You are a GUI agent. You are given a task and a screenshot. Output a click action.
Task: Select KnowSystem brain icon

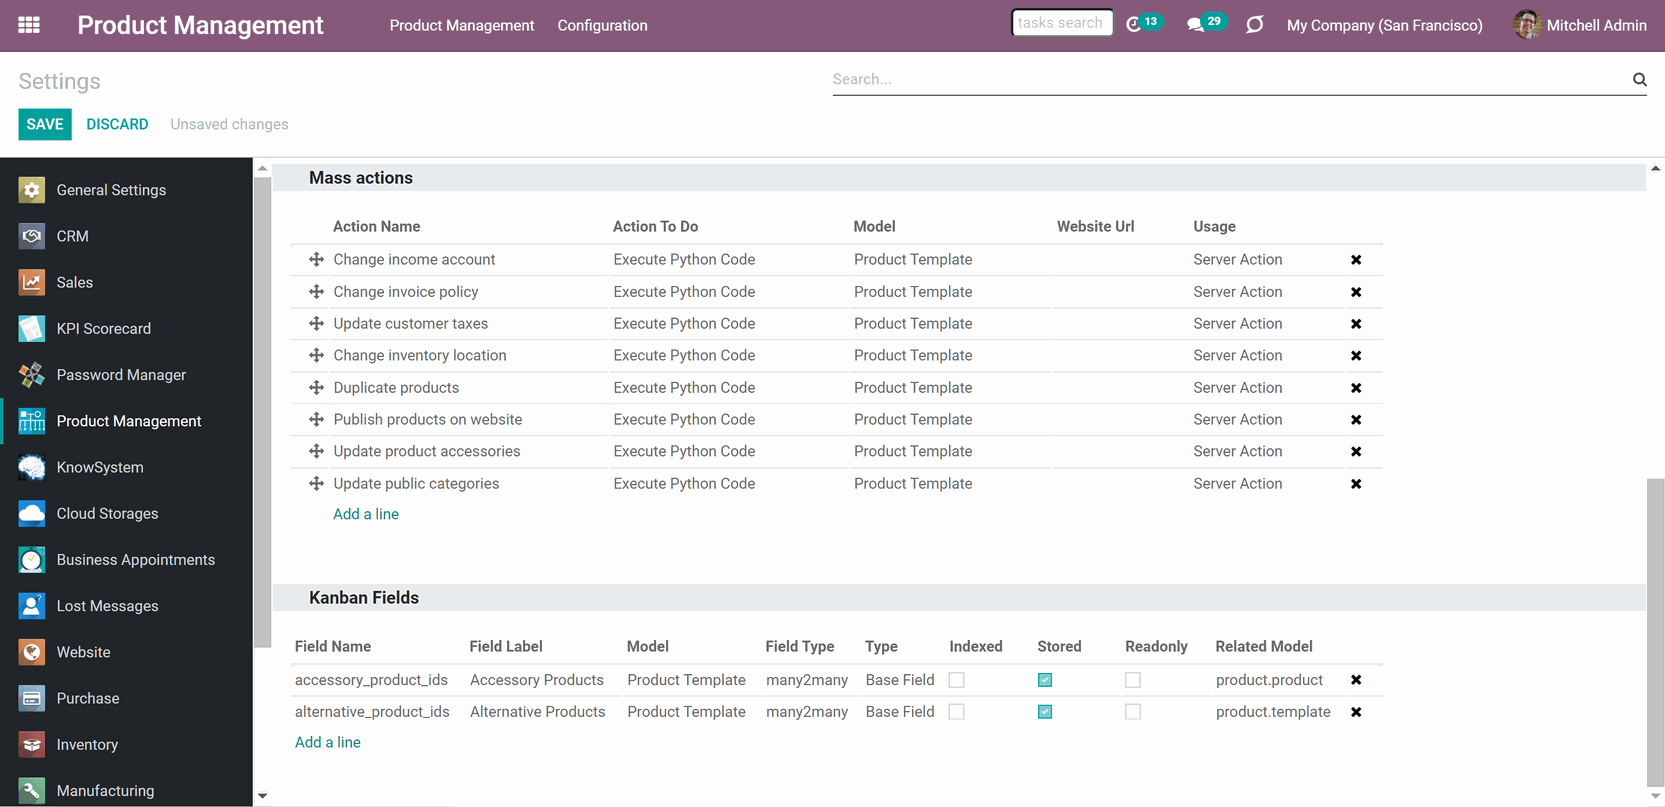tap(32, 467)
